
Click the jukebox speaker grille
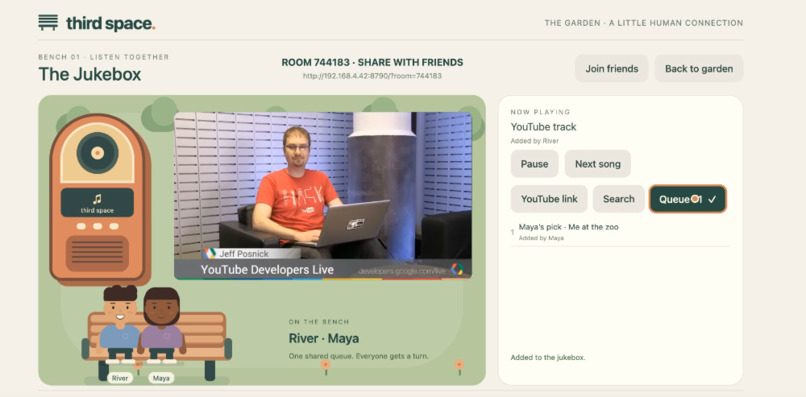[x=97, y=253]
